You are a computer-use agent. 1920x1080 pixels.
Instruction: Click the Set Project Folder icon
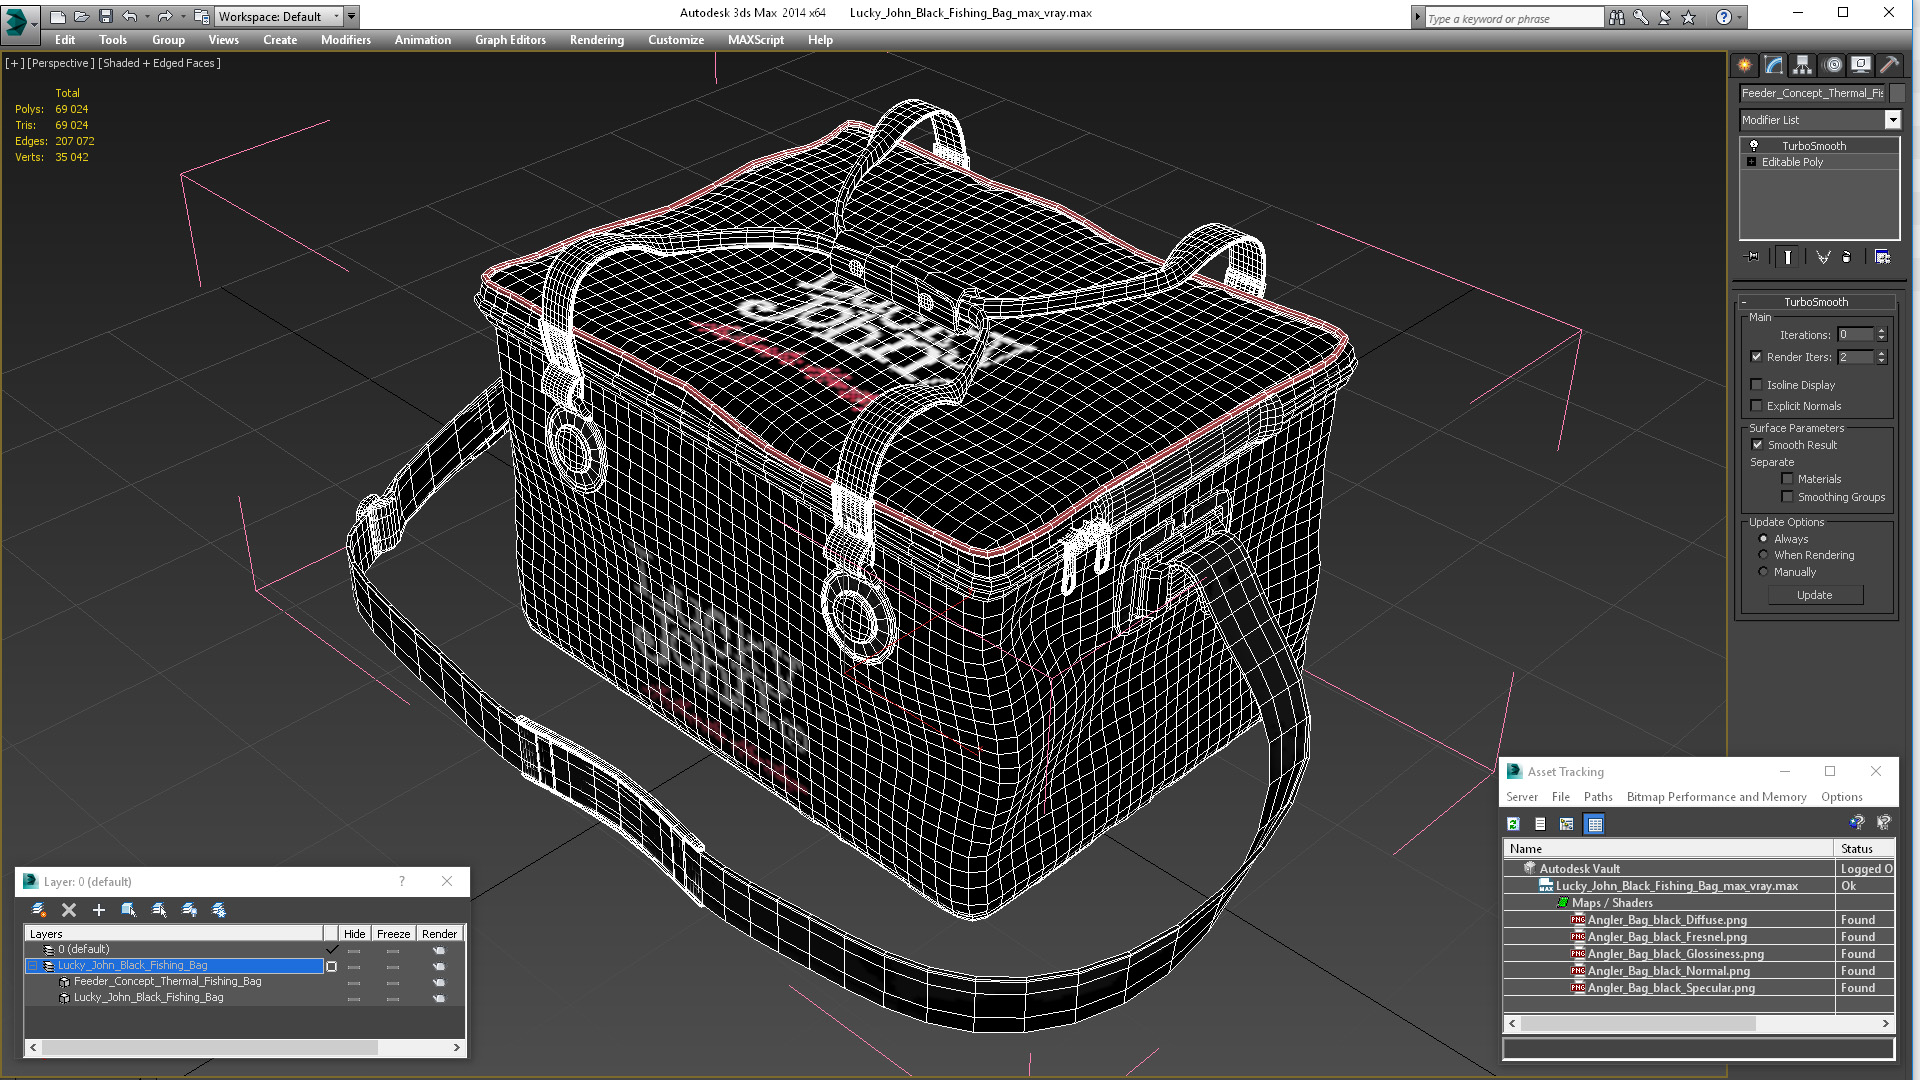[x=201, y=16]
